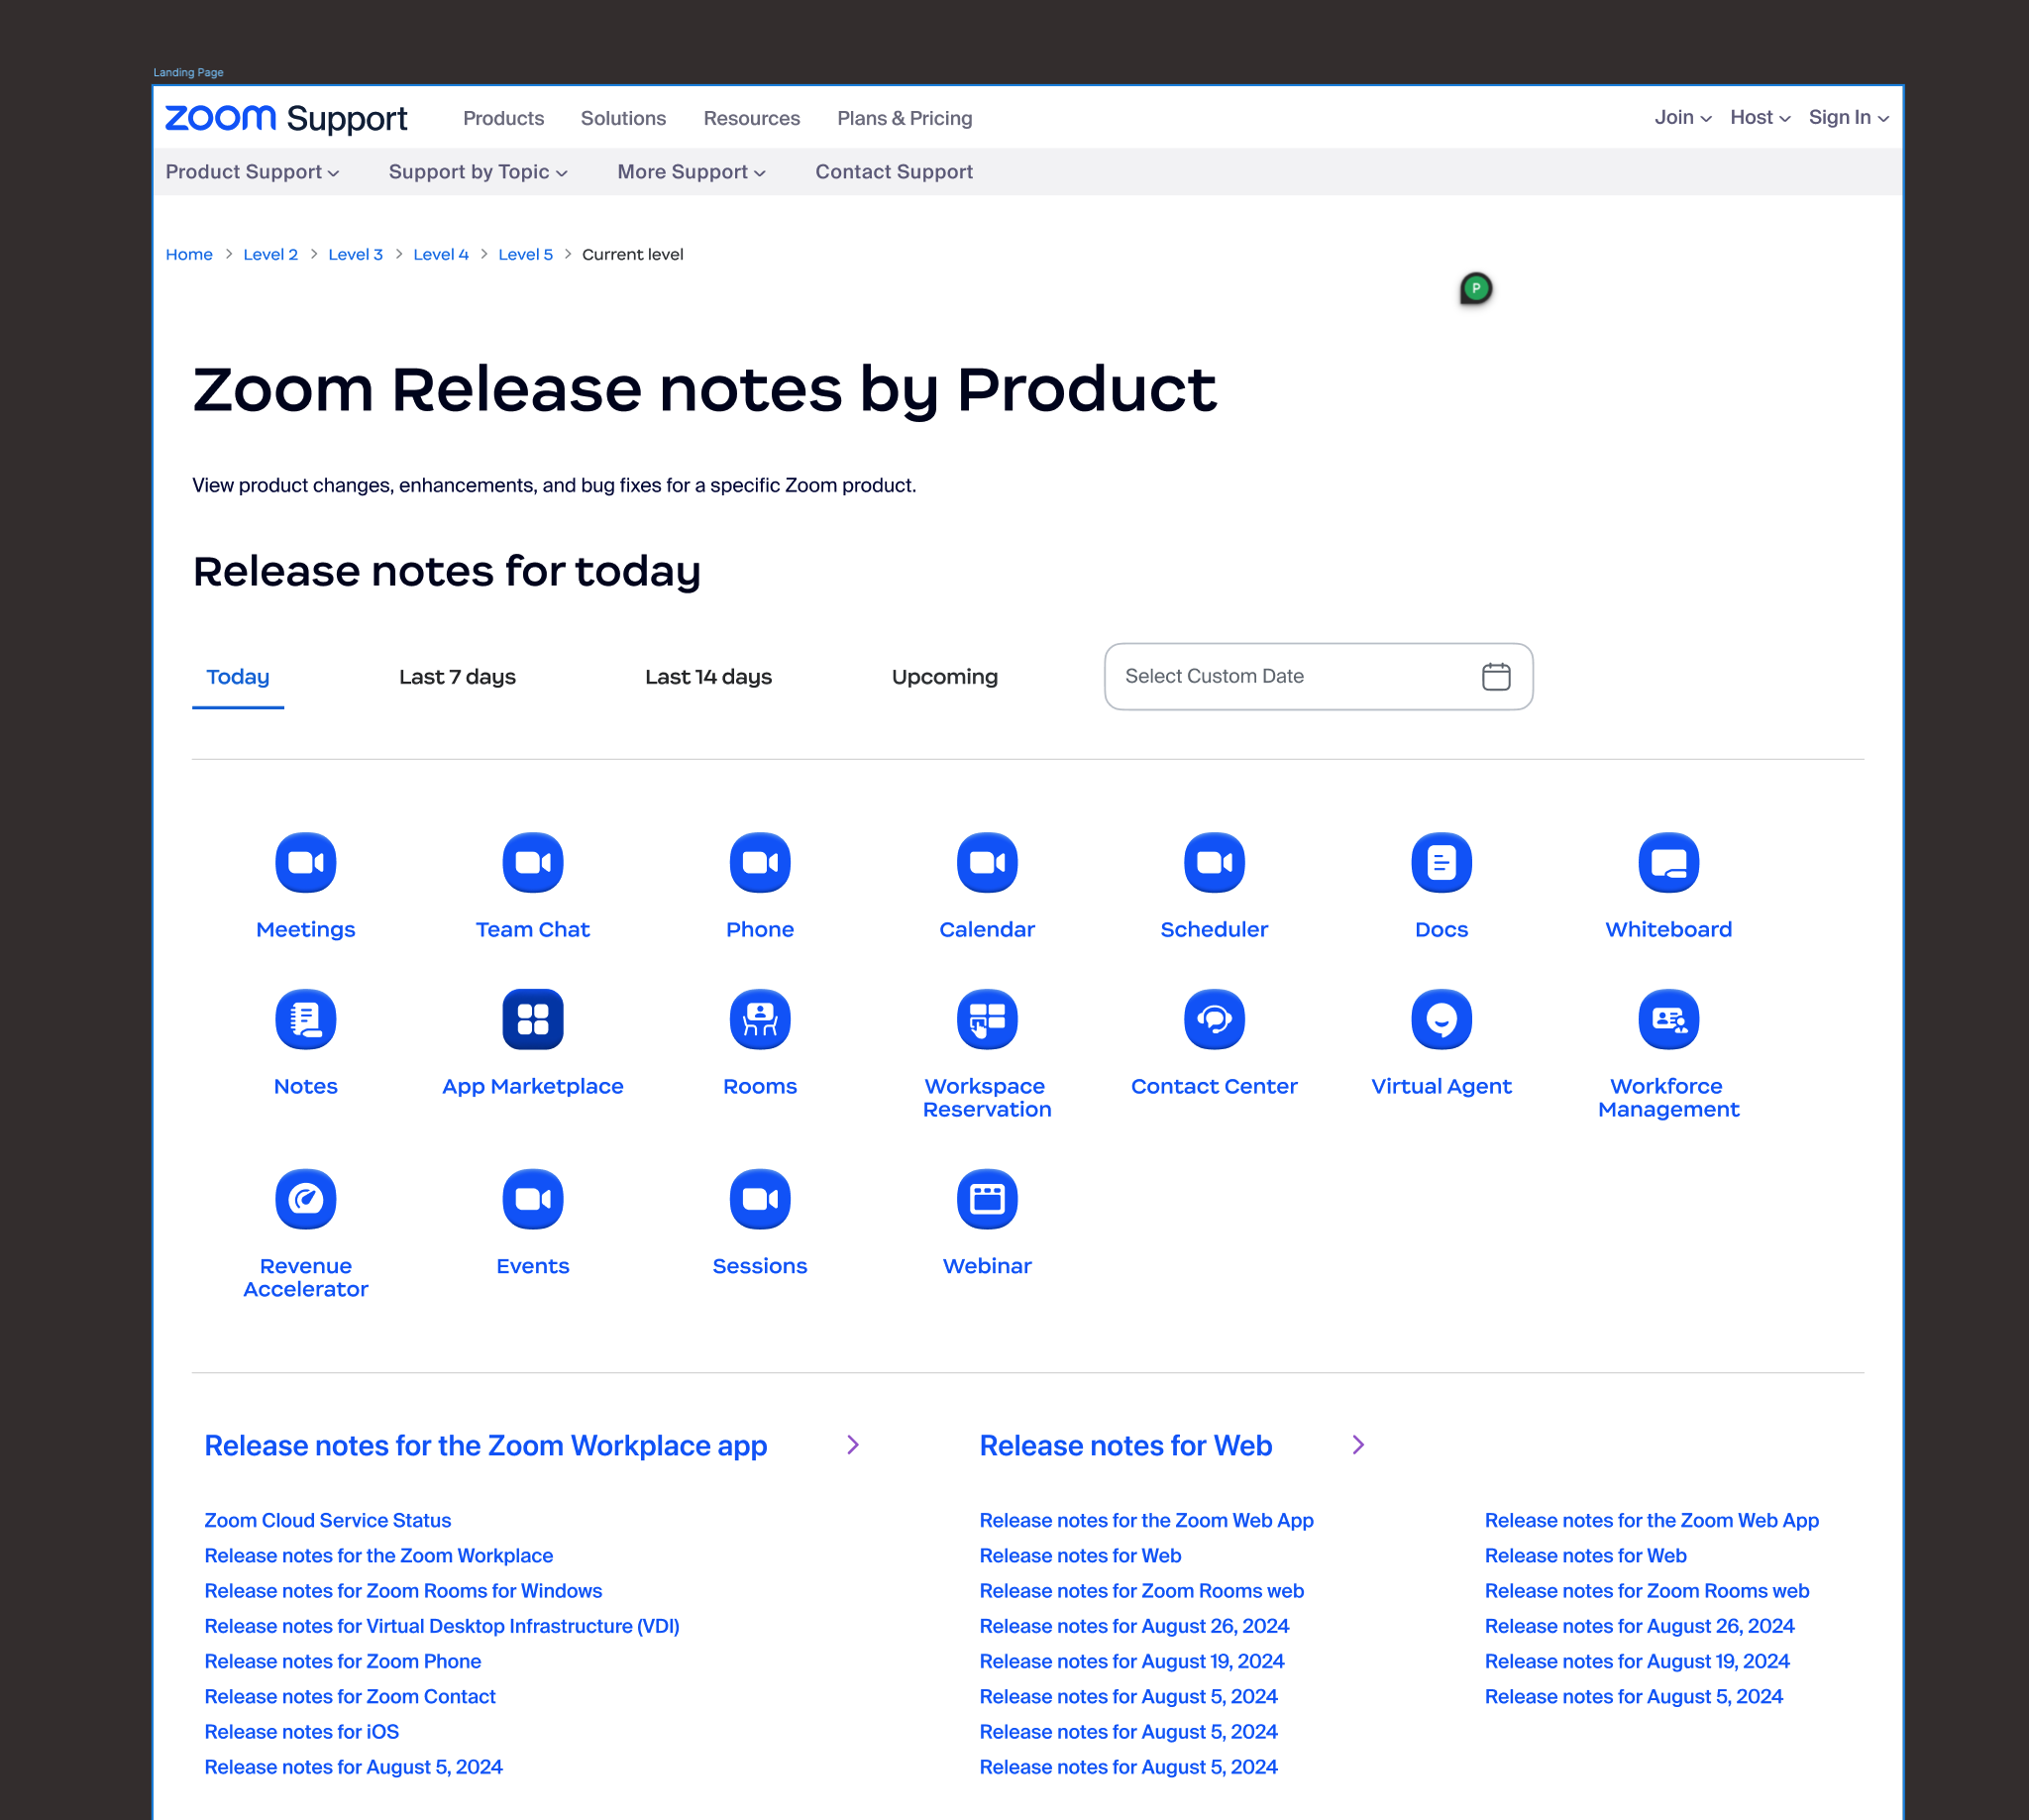
Task: Open calendar picker icon in date field
Action: [x=1495, y=676]
